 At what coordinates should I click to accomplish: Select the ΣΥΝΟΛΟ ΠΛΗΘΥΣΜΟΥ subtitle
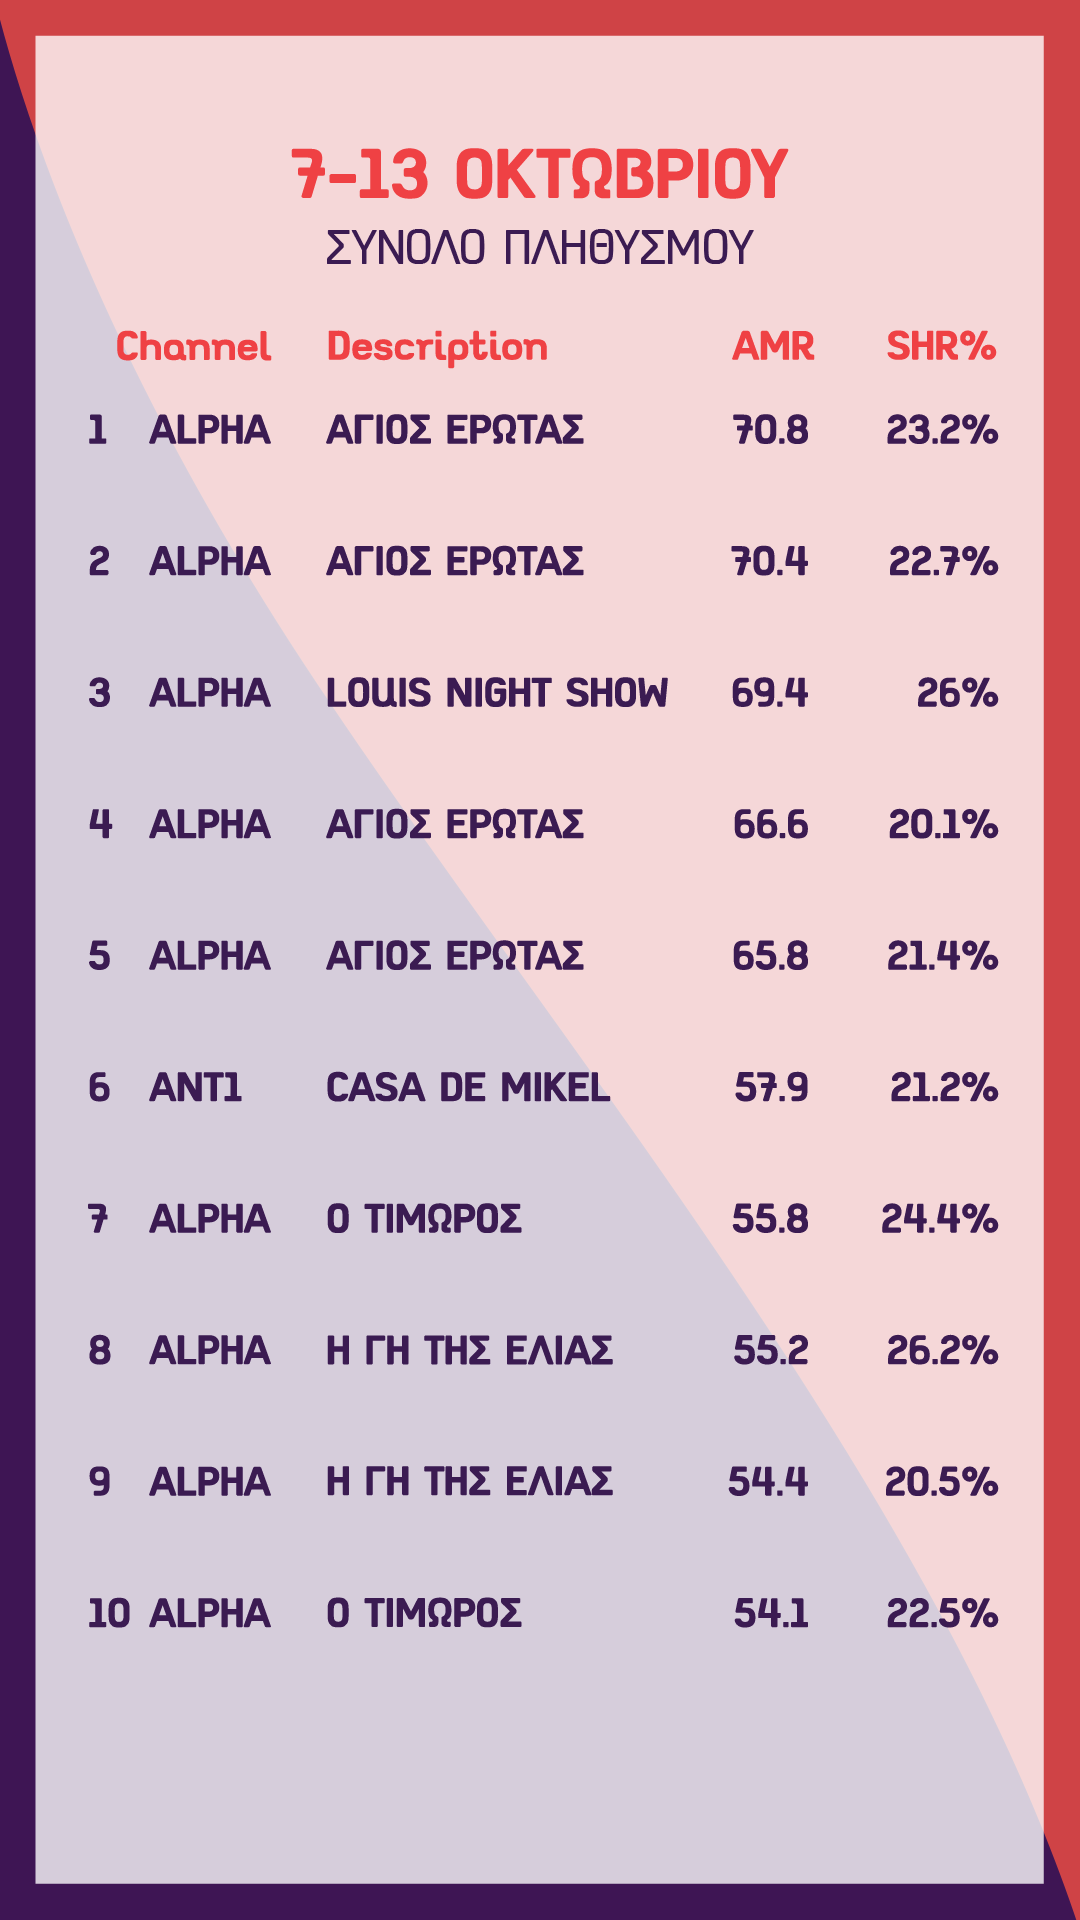coord(540,248)
